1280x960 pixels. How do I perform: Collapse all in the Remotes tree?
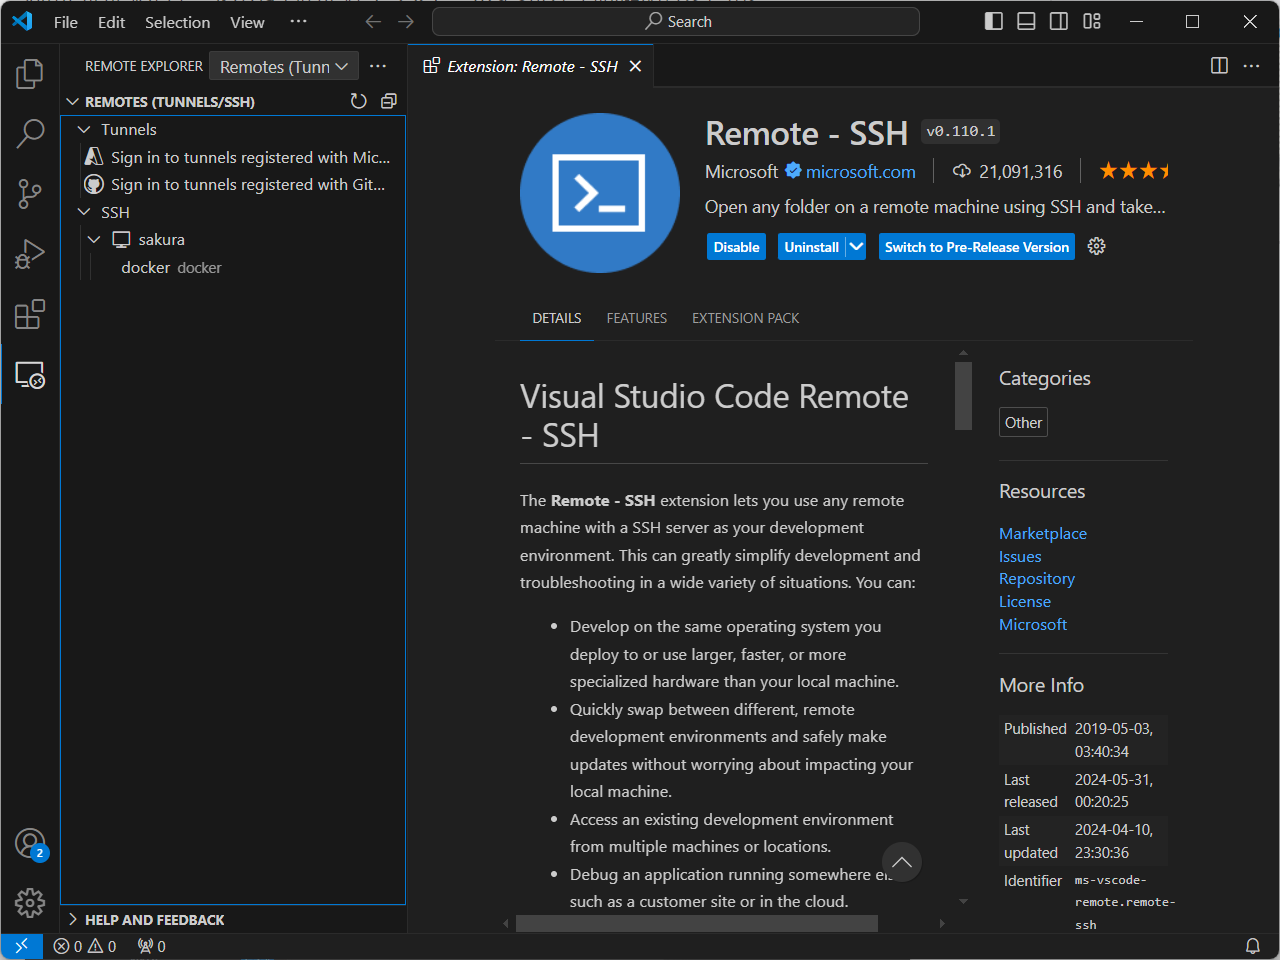(x=389, y=101)
